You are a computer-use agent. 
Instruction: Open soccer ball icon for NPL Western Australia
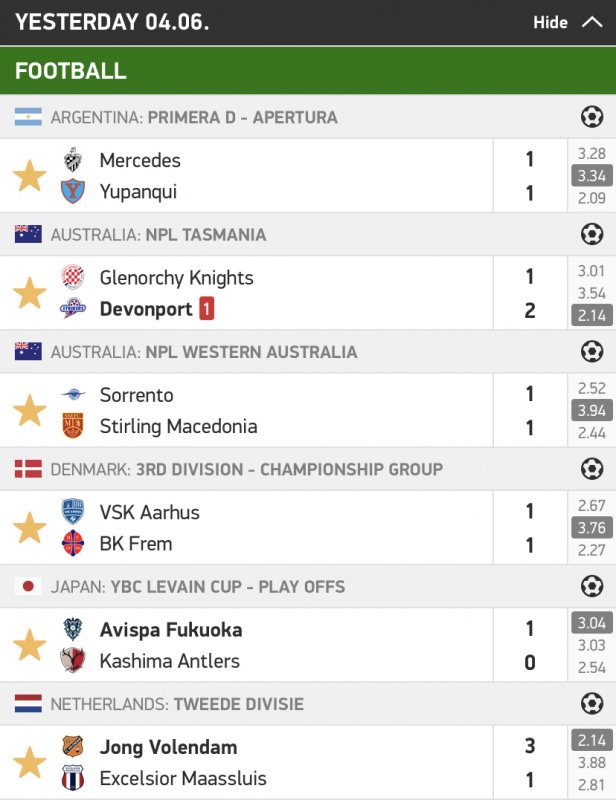click(592, 352)
